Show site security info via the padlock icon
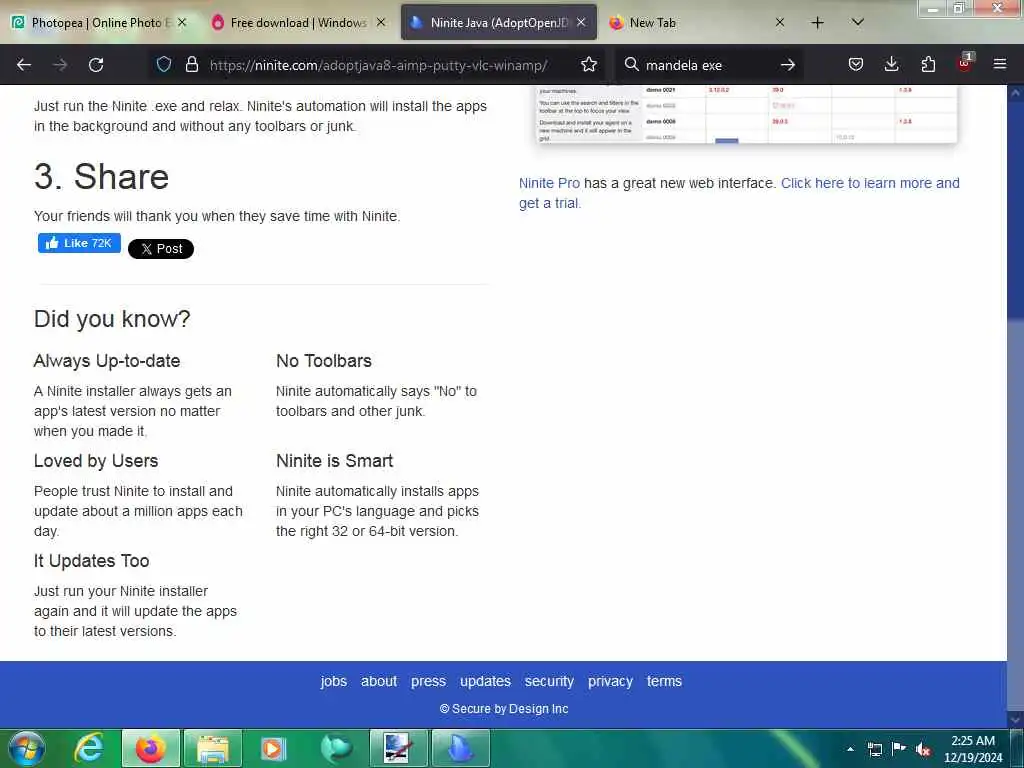Screen dimensions: 1024x768 [x=191, y=64]
